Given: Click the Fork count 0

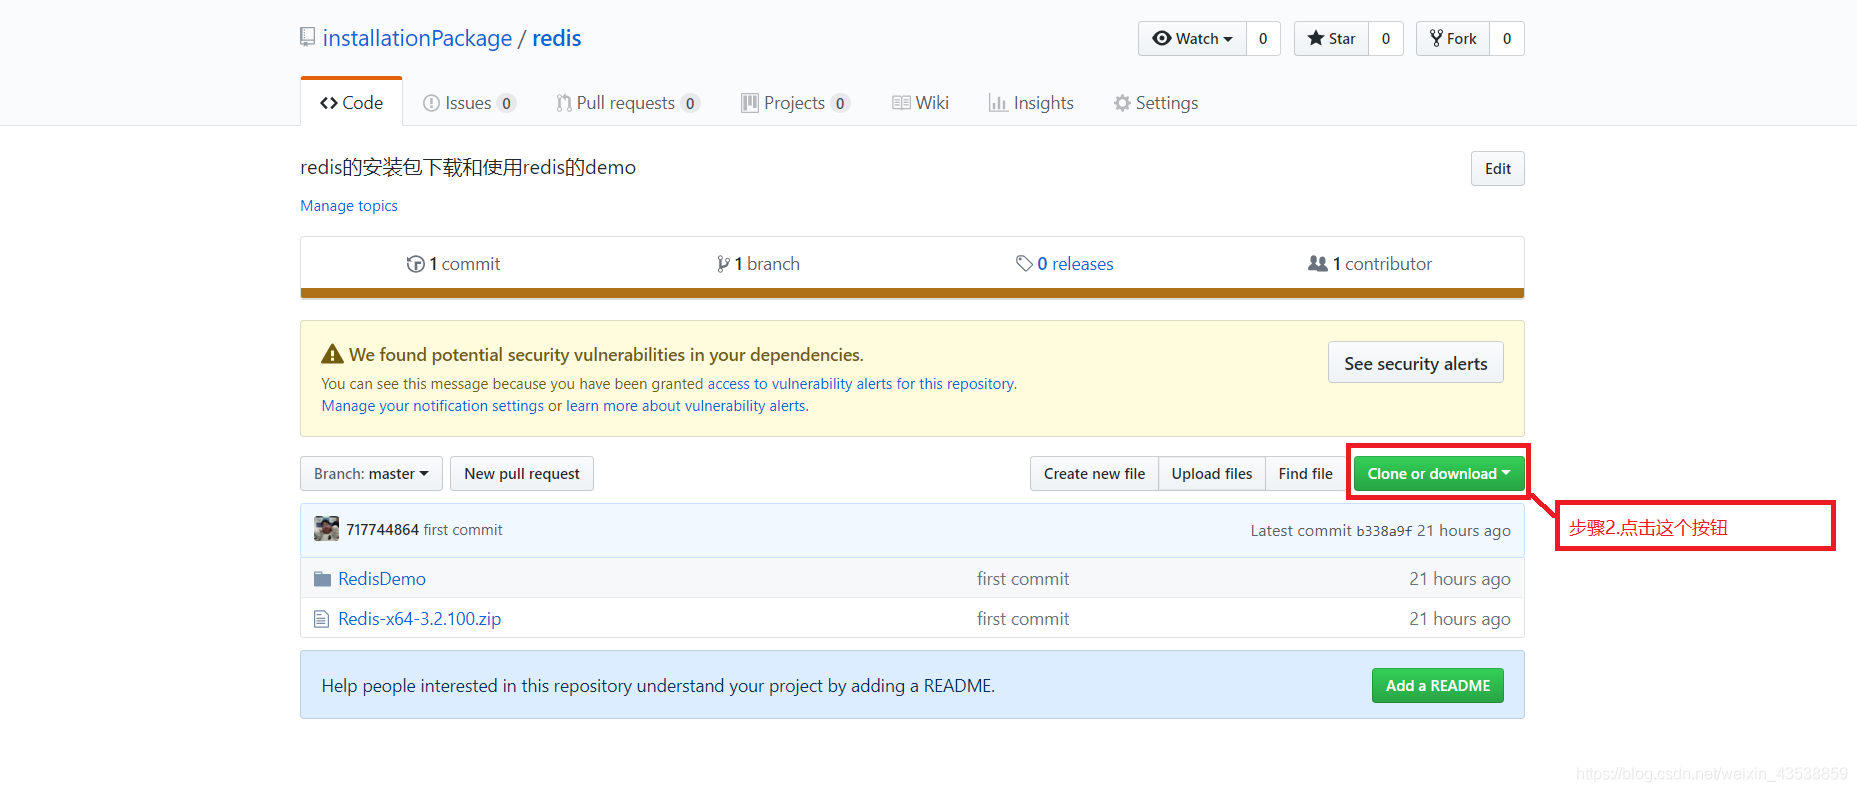Looking at the screenshot, I should click(x=1507, y=39).
